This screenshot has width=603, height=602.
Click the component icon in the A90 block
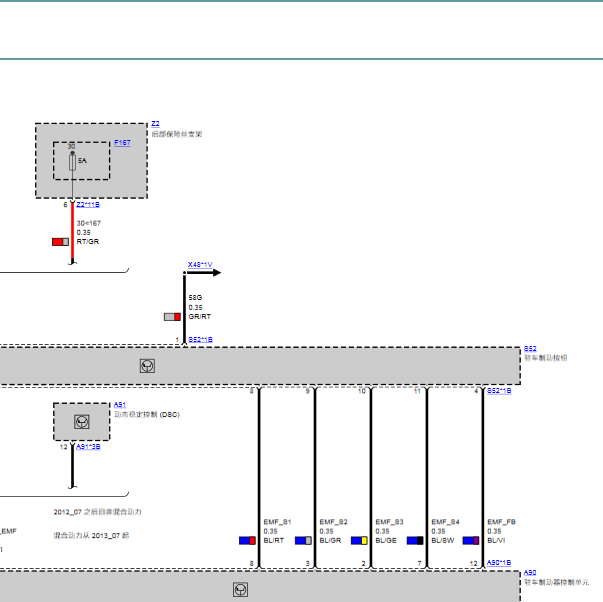point(240,590)
